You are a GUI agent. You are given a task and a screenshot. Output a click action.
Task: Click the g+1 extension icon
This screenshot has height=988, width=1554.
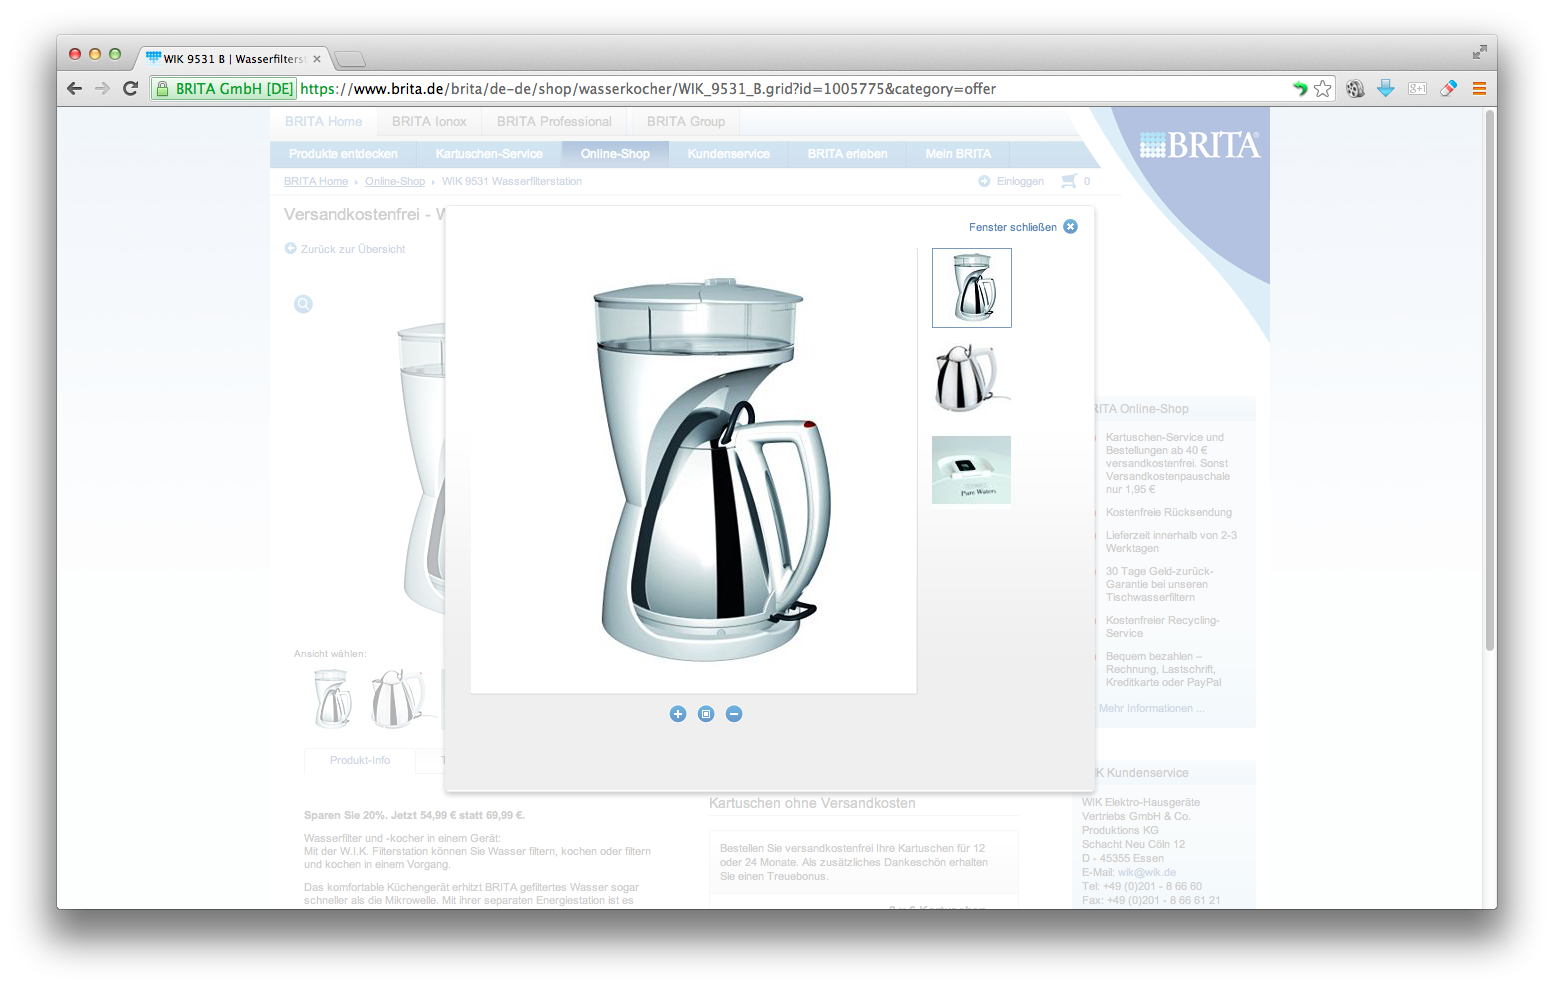click(1417, 88)
